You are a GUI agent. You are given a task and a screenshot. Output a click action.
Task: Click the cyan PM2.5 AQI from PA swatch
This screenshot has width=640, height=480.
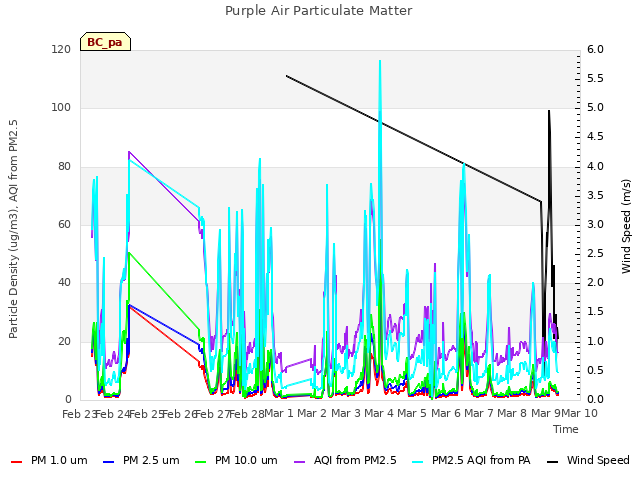pyautogui.click(x=418, y=462)
